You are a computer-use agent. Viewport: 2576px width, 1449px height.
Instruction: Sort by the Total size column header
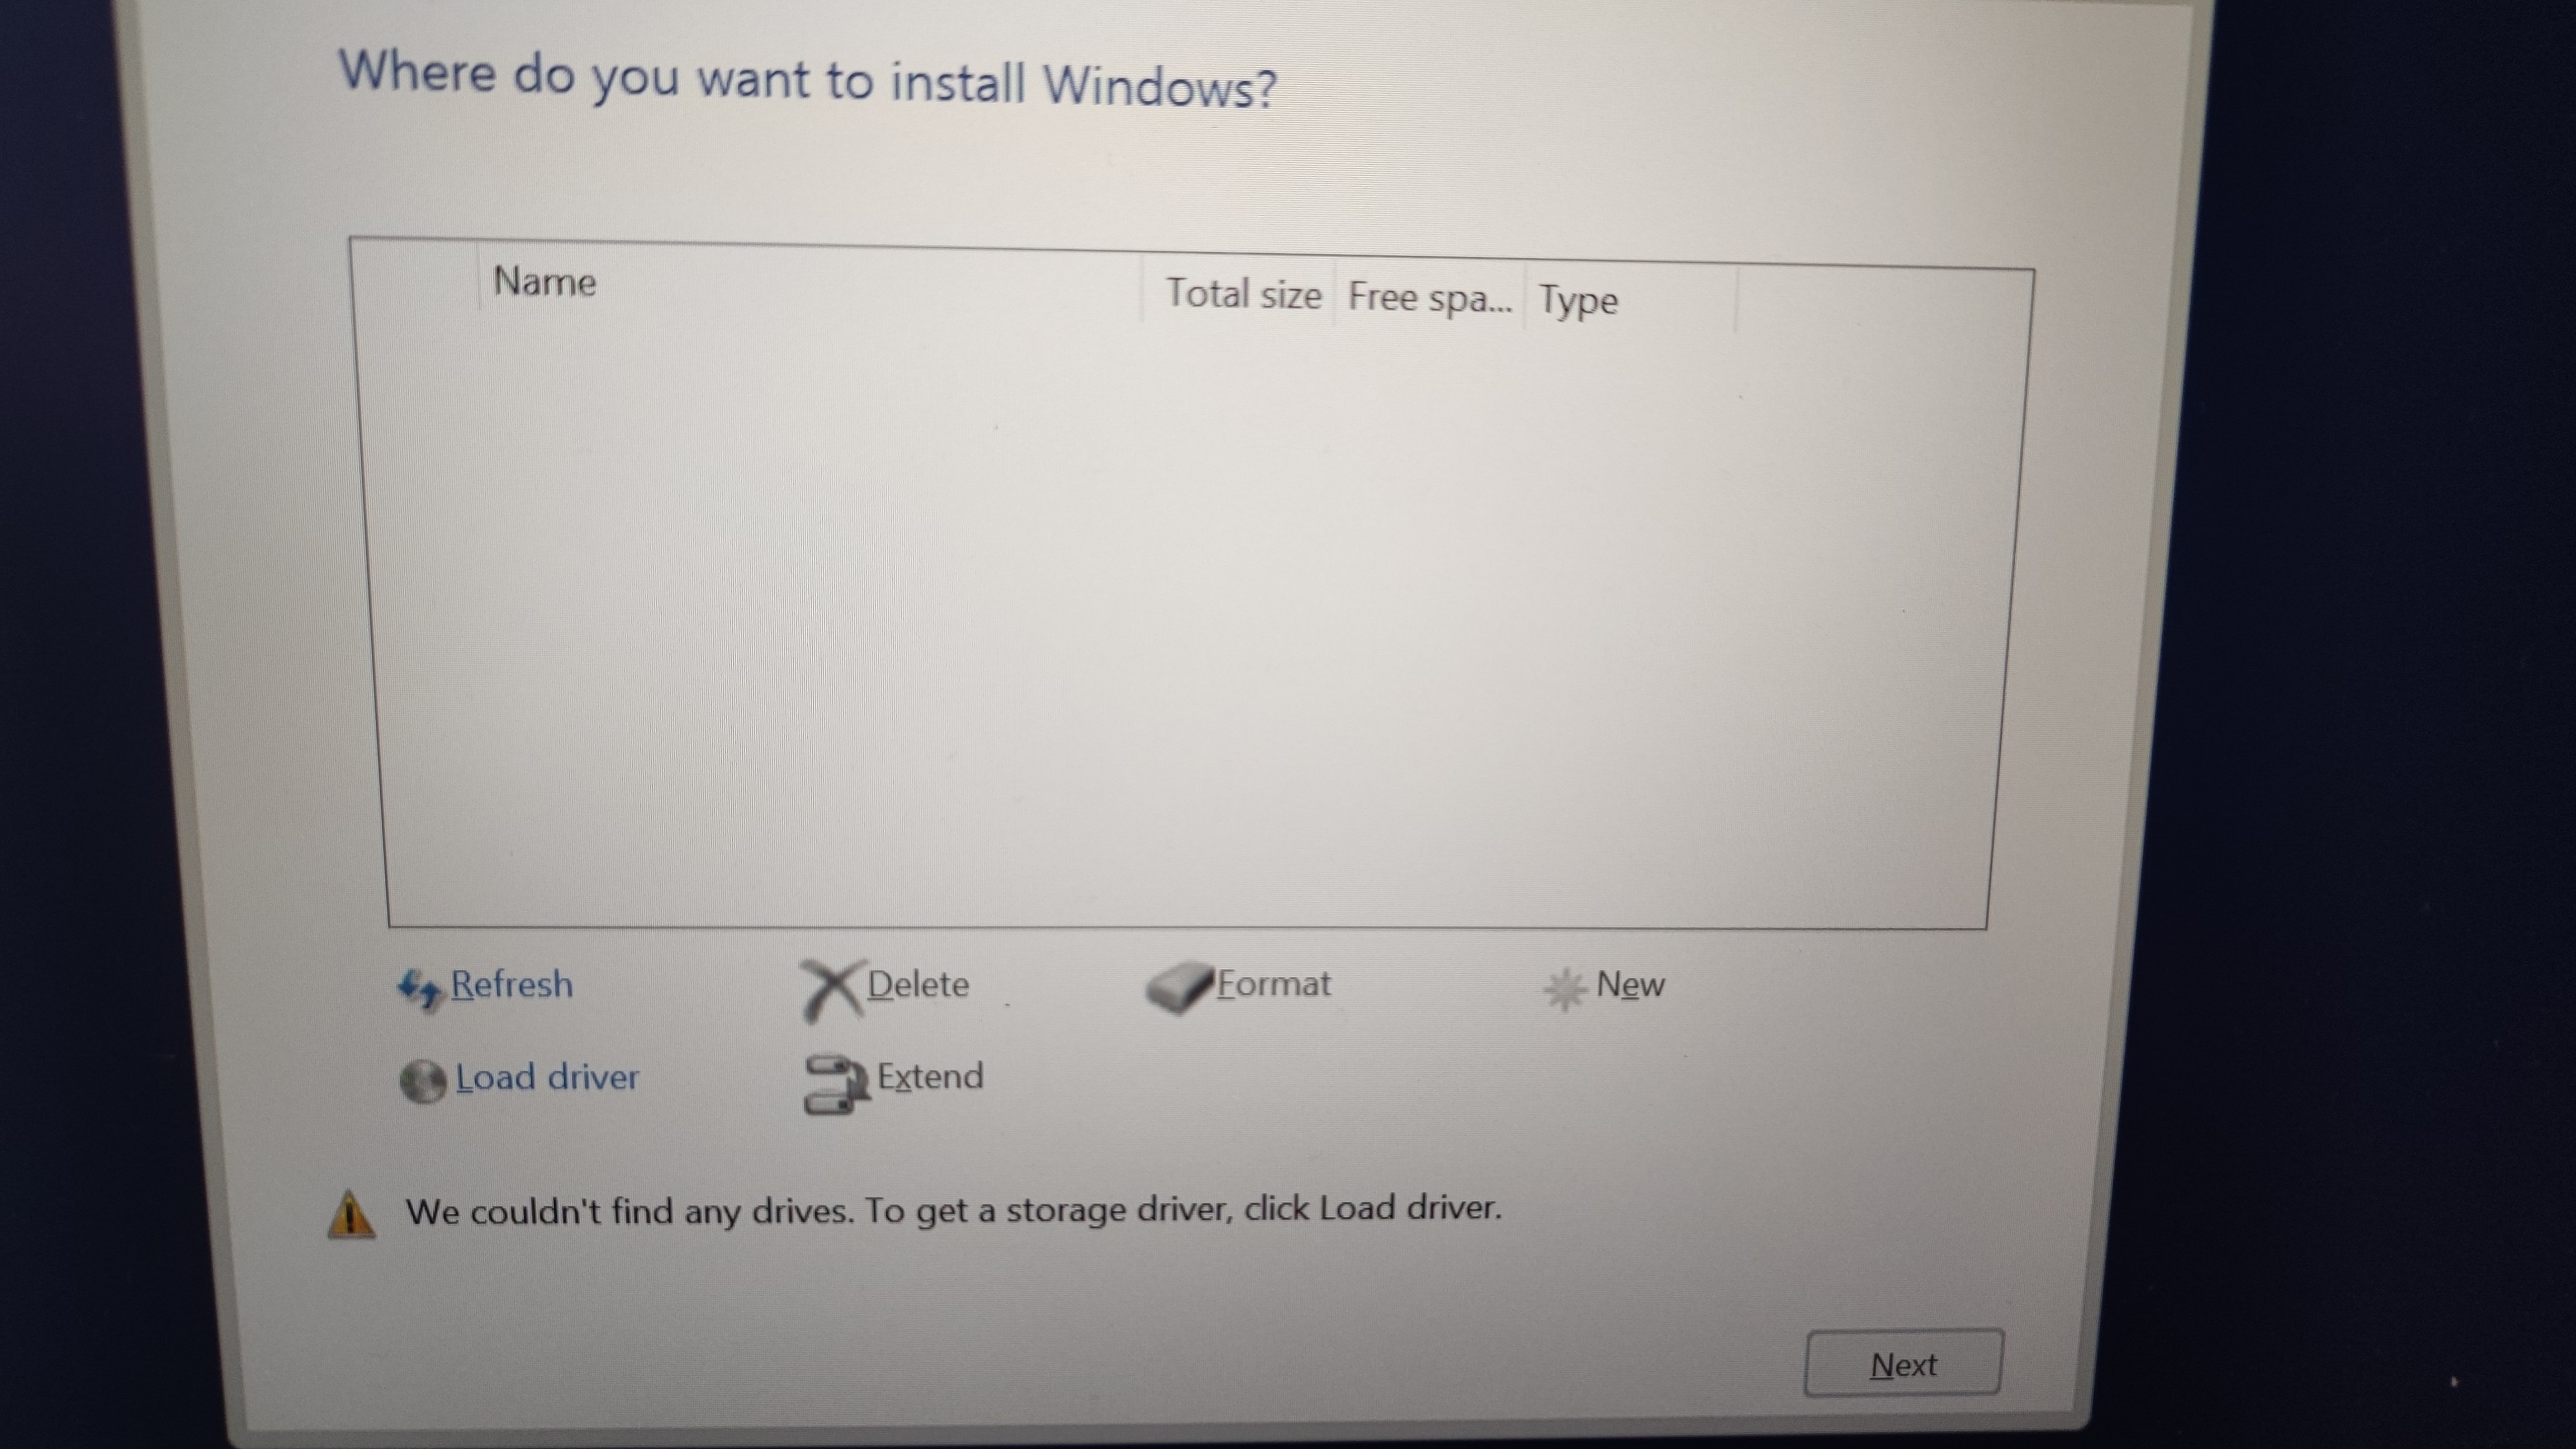click(x=1239, y=294)
